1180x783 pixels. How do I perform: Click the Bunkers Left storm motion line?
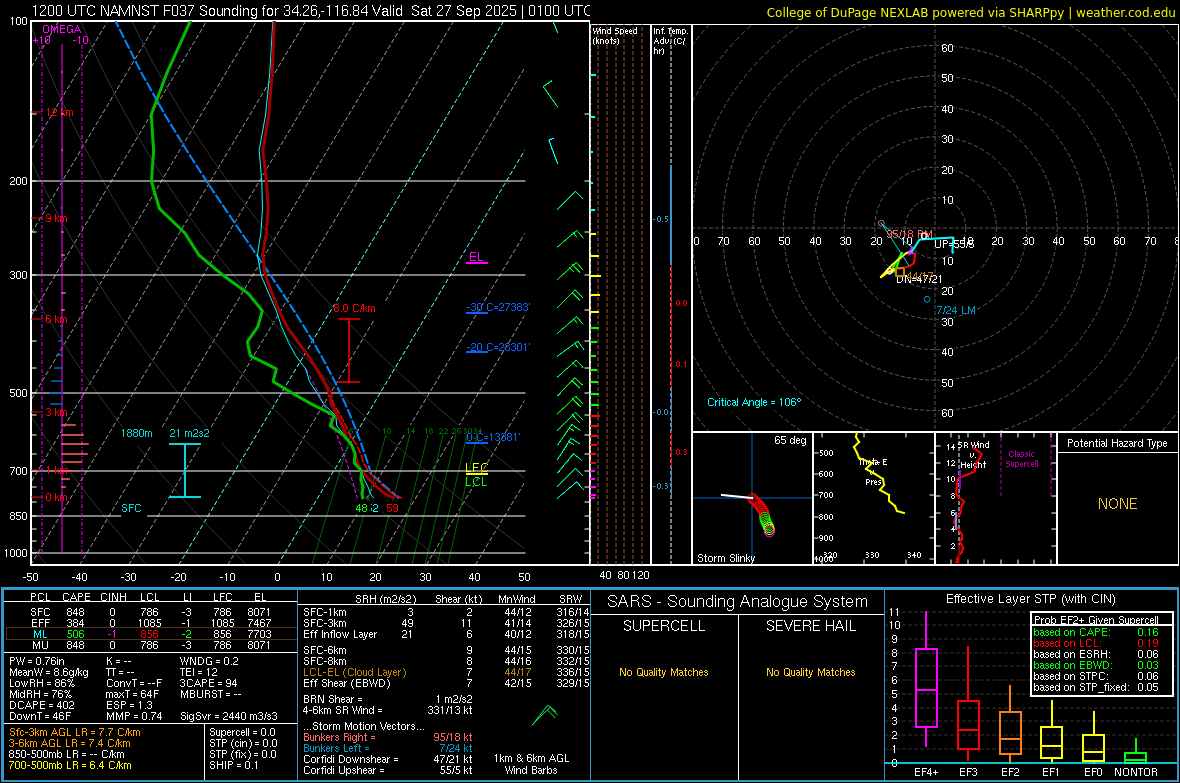click(x=388, y=748)
